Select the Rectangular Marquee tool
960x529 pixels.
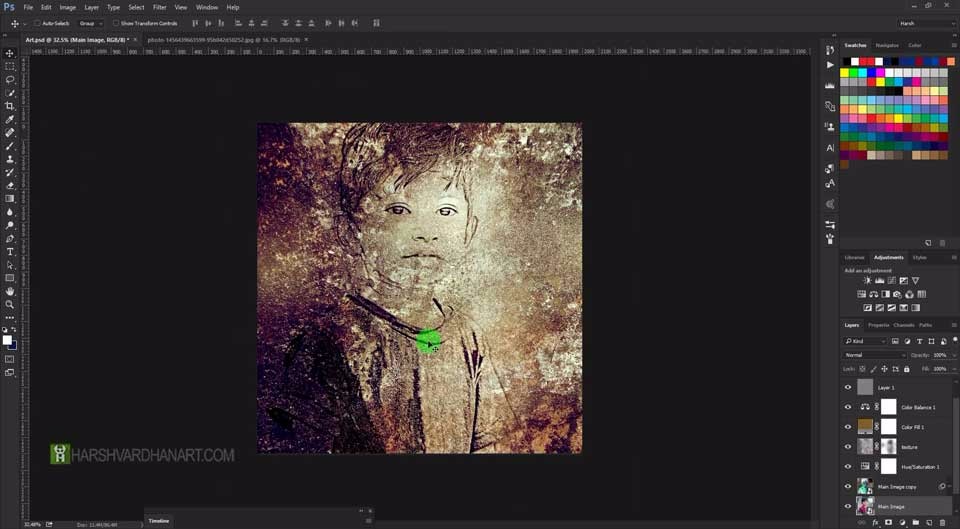[10, 66]
